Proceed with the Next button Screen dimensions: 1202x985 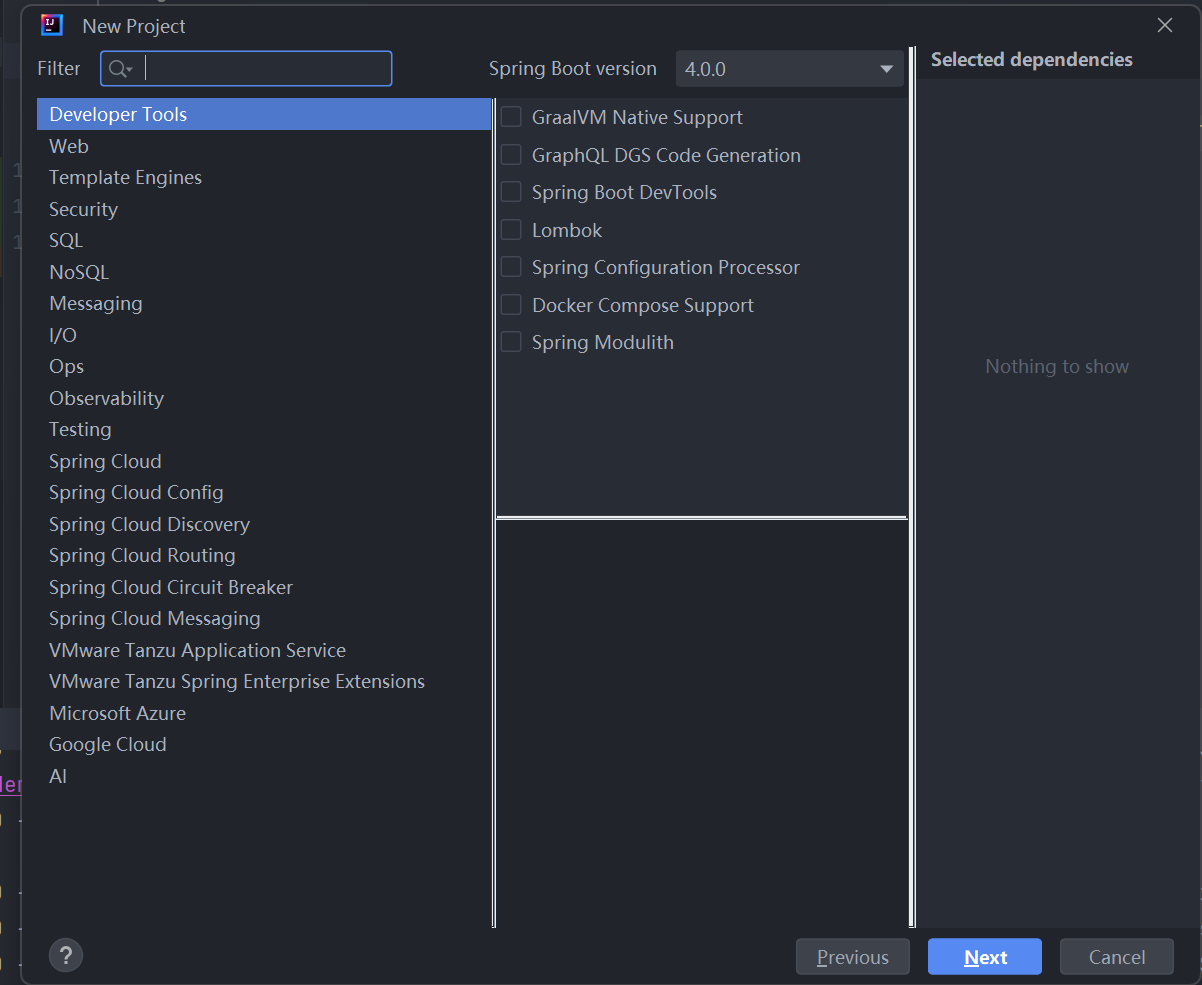click(985, 957)
